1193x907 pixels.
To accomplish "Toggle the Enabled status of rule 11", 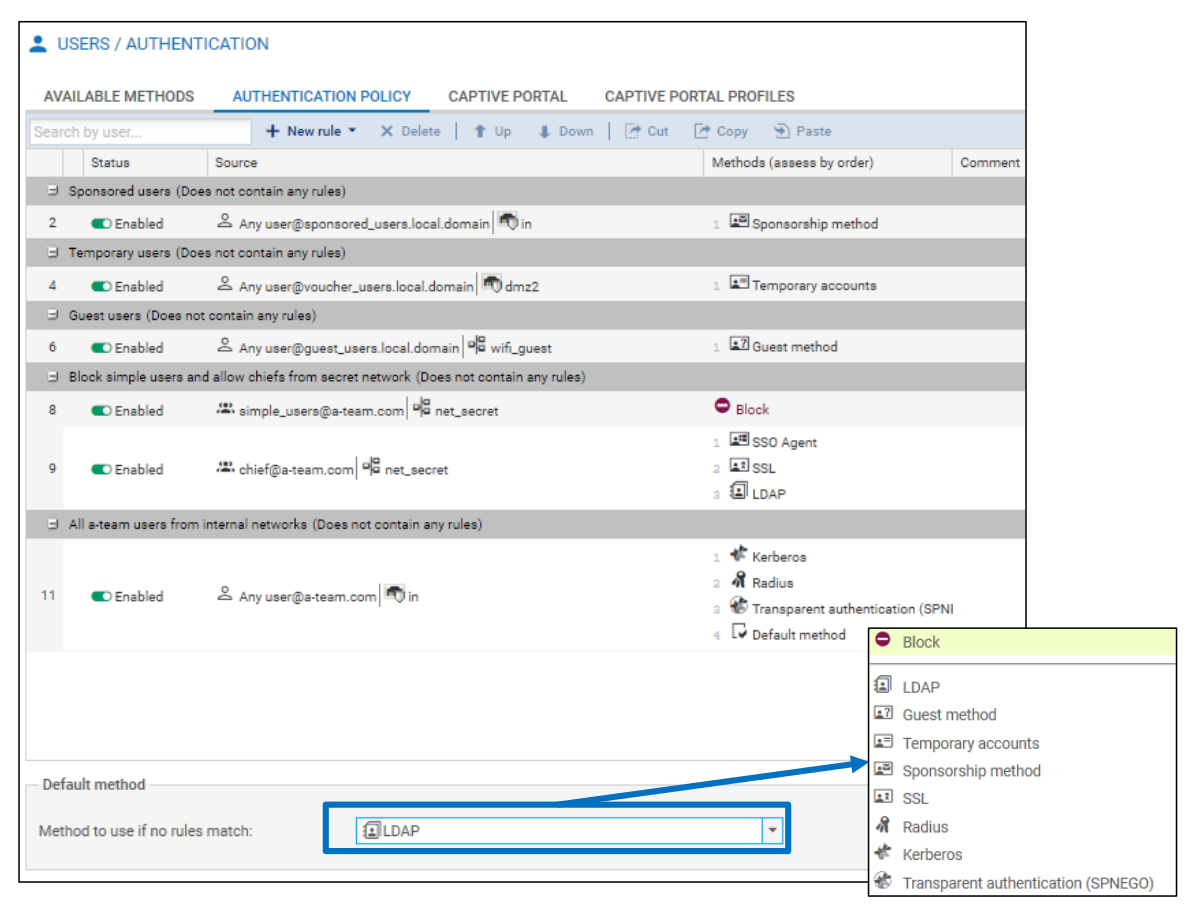I will coord(101,596).
